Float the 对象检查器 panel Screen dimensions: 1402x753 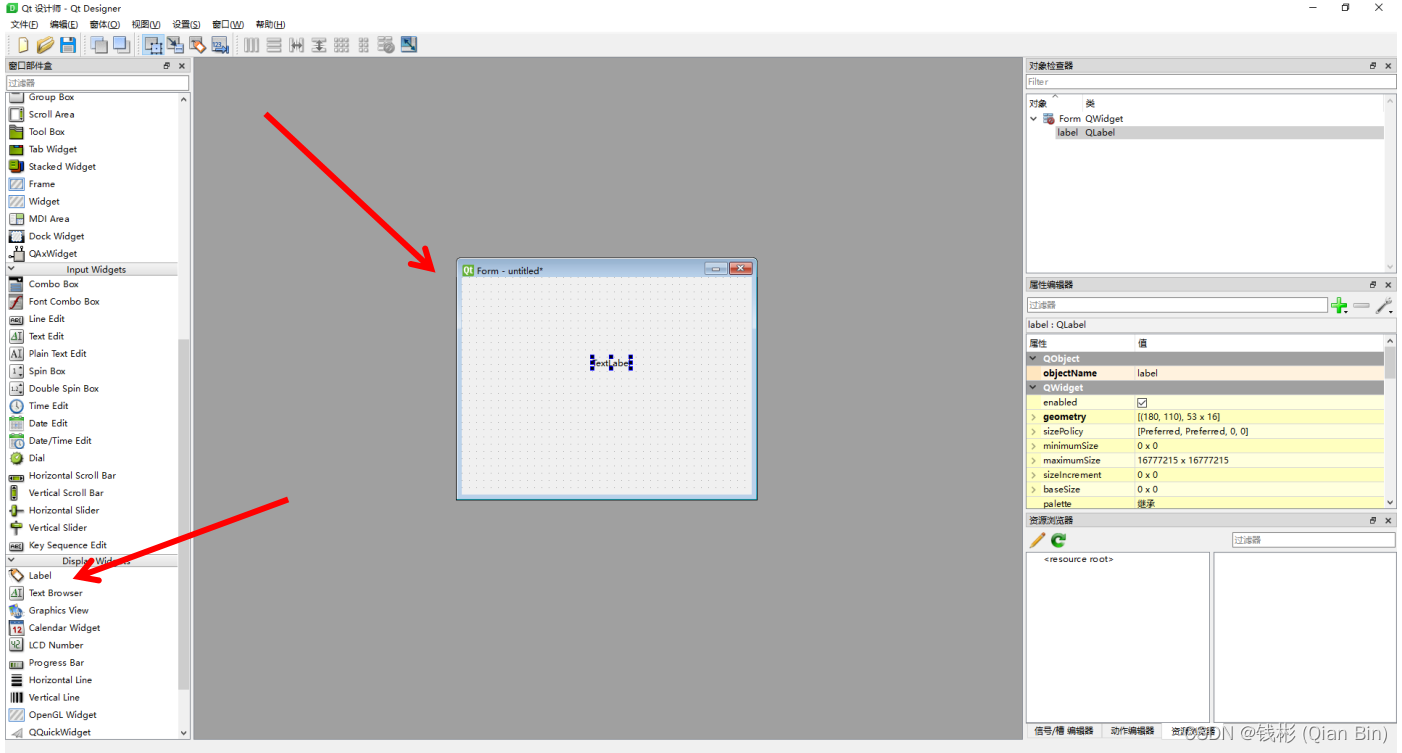(x=1373, y=66)
